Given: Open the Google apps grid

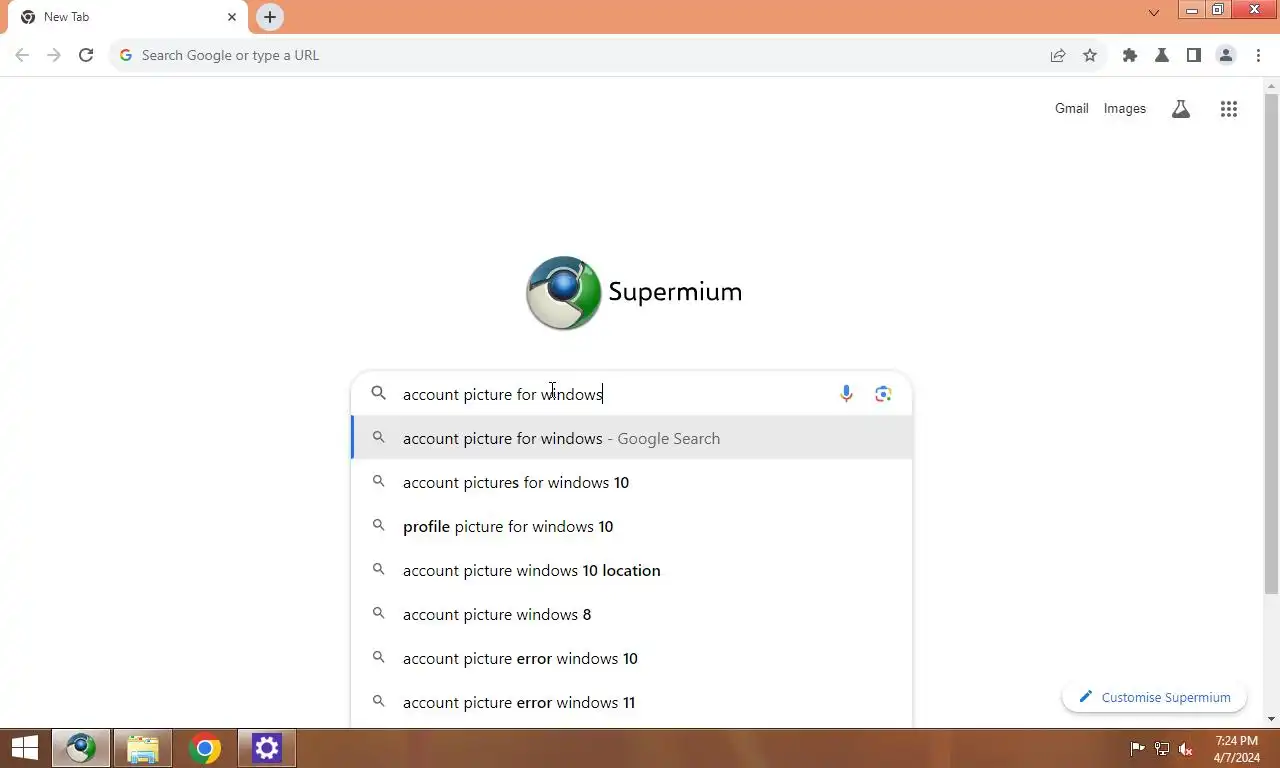Looking at the screenshot, I should click(1229, 109).
